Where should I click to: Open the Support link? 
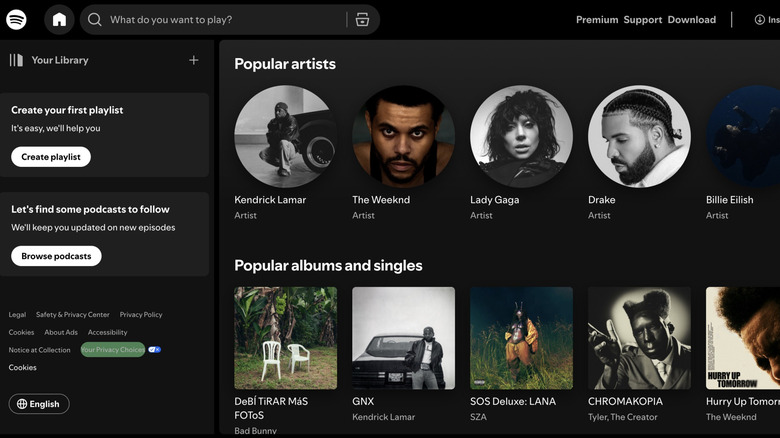click(x=643, y=20)
